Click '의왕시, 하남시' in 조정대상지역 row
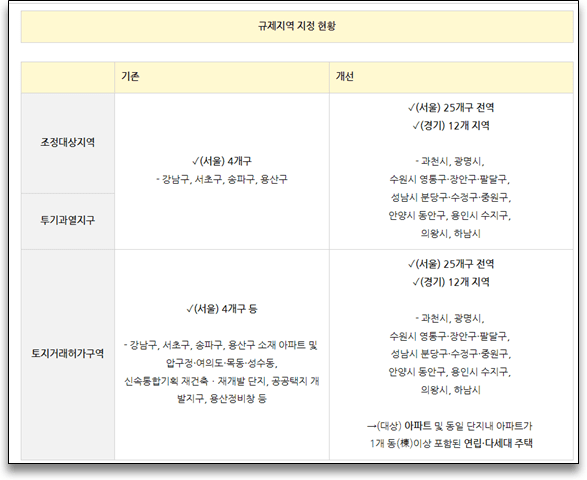 pyautogui.click(x=451, y=233)
